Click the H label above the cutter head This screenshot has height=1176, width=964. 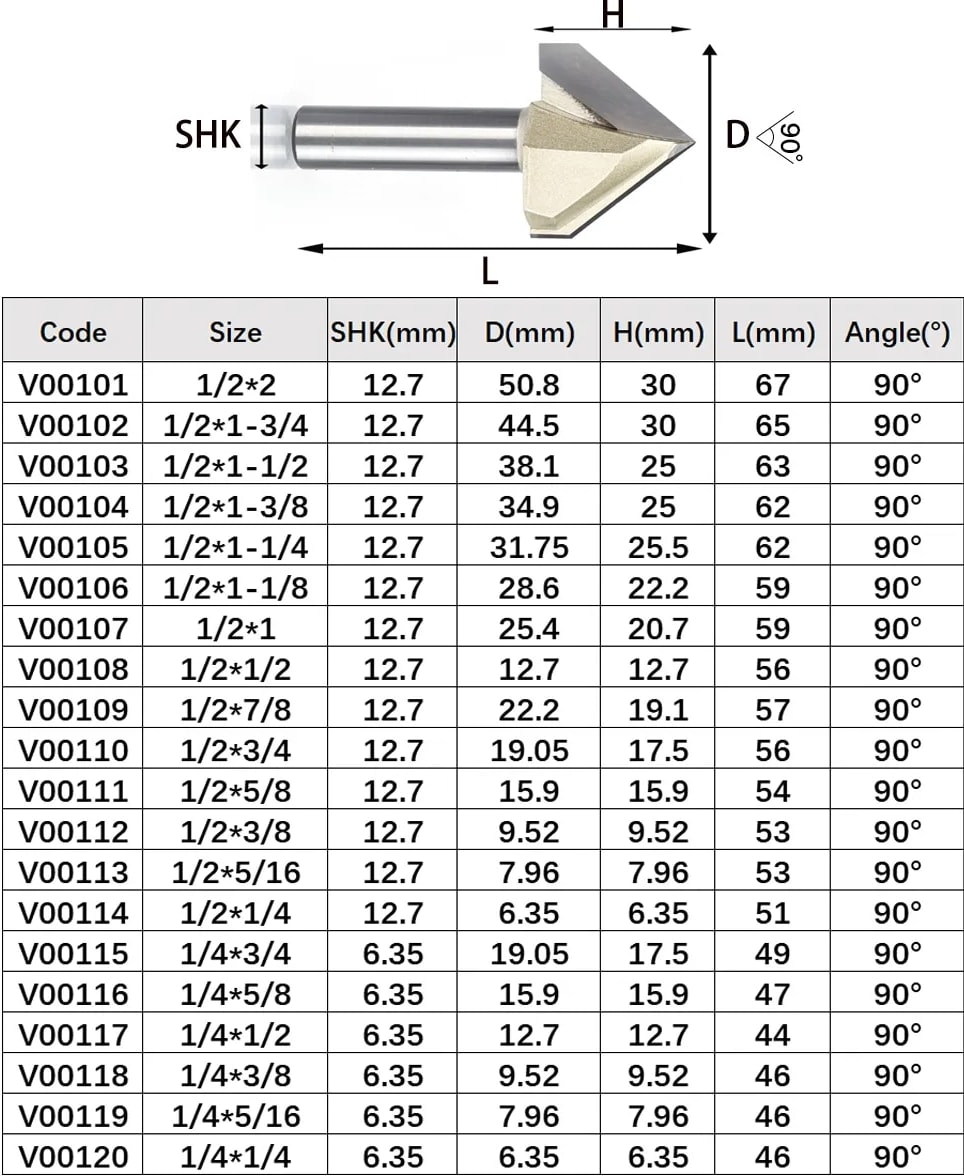tap(612, 15)
